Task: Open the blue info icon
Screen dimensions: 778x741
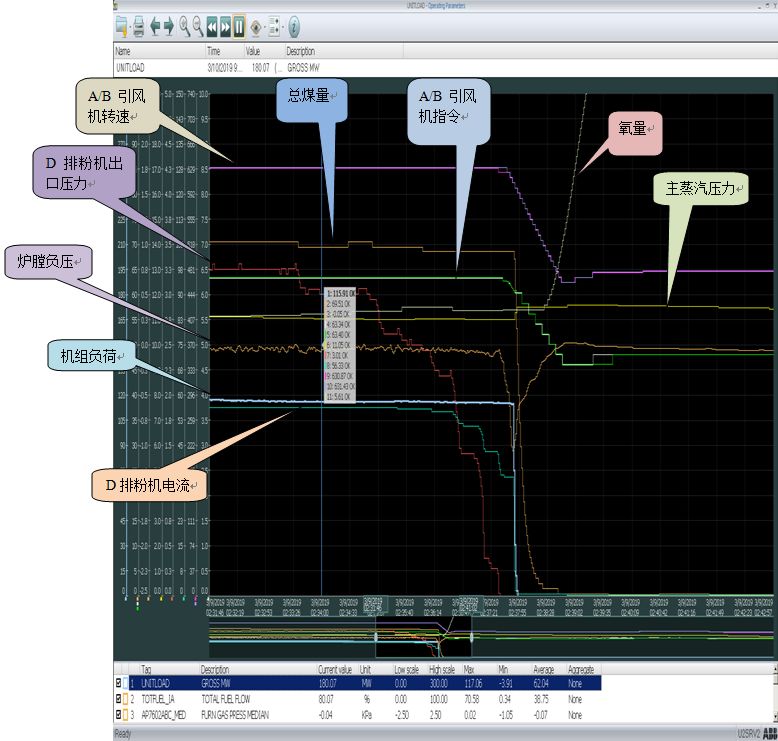Action: [294, 27]
